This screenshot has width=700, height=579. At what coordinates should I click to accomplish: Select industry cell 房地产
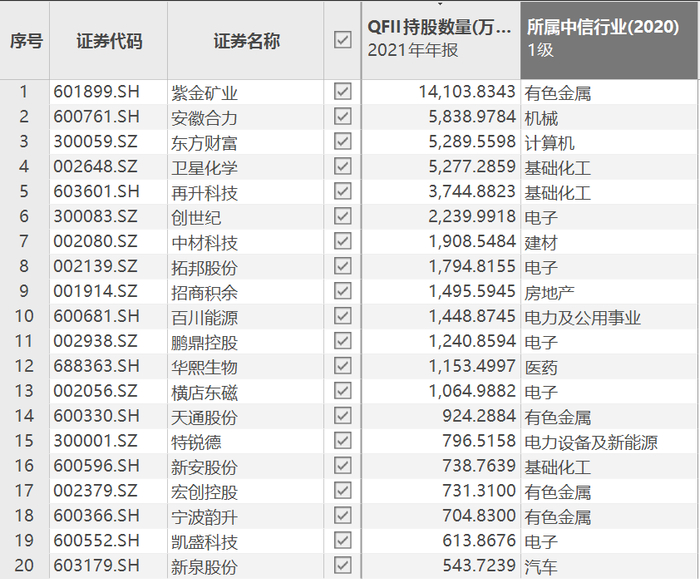(550, 293)
